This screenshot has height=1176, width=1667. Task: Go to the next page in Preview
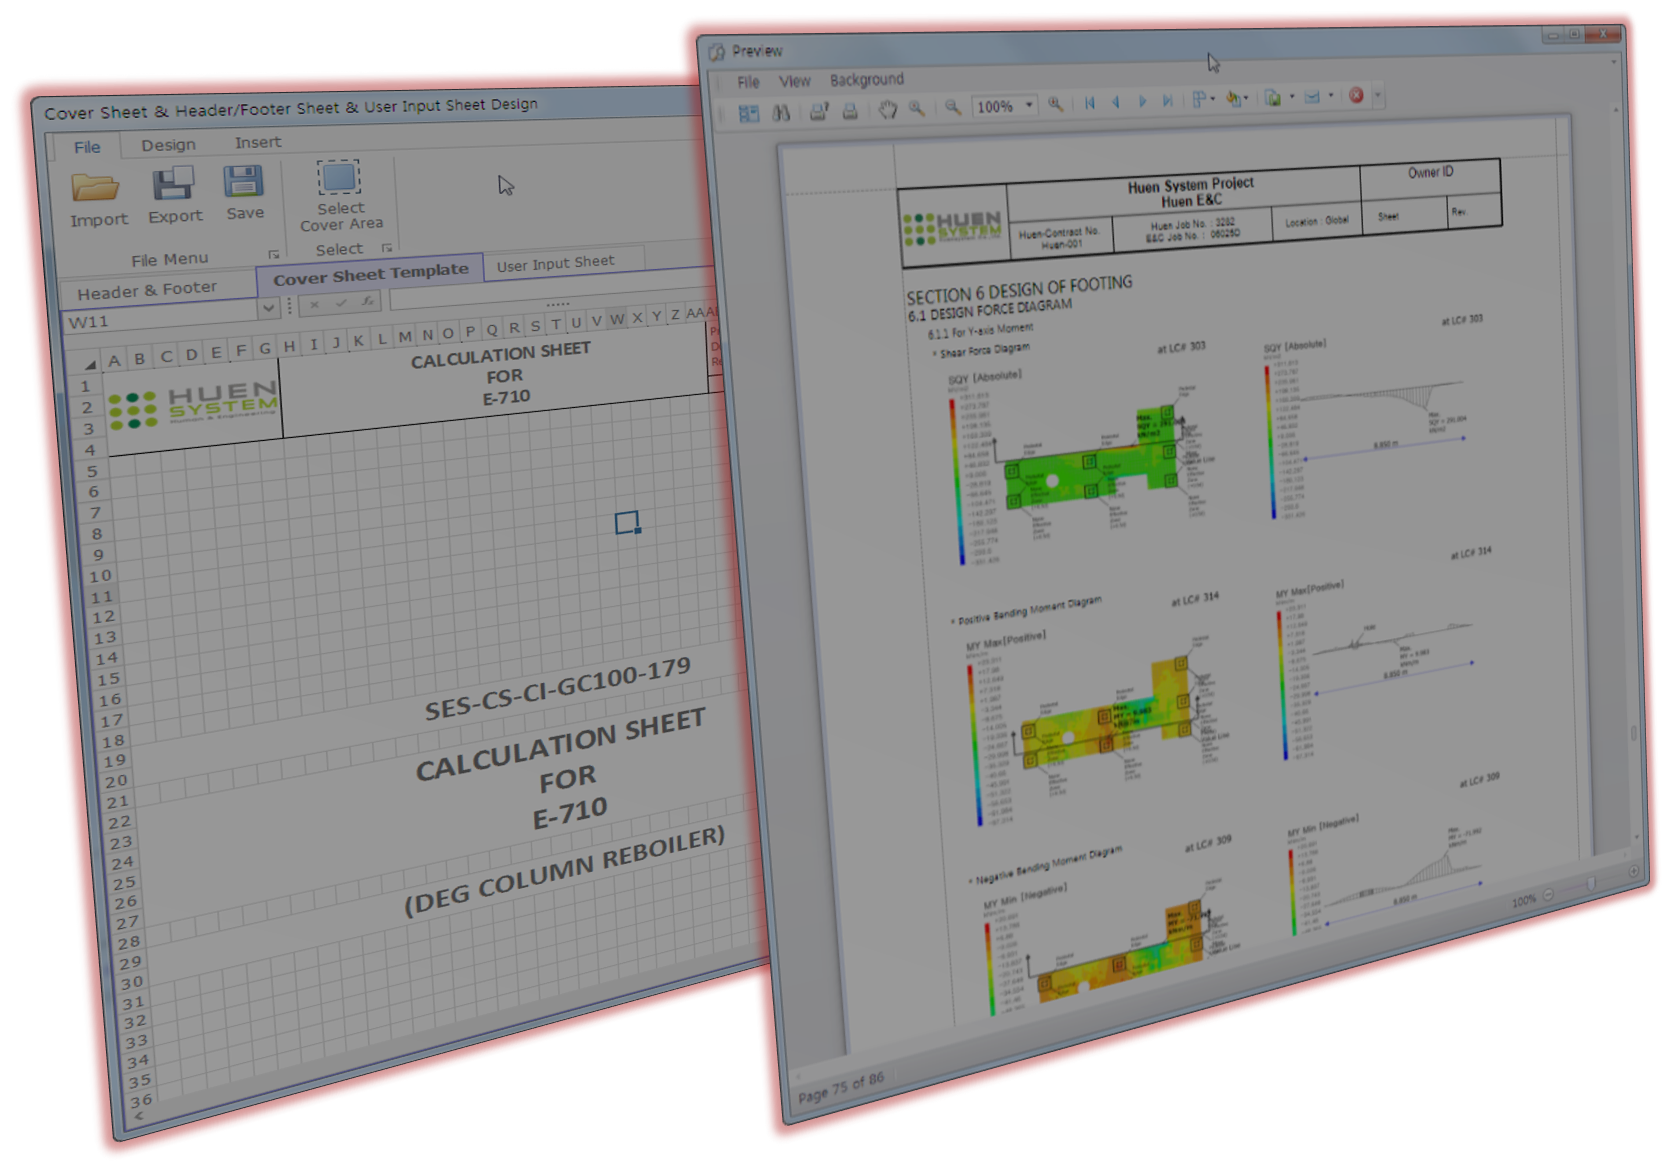tap(1142, 102)
